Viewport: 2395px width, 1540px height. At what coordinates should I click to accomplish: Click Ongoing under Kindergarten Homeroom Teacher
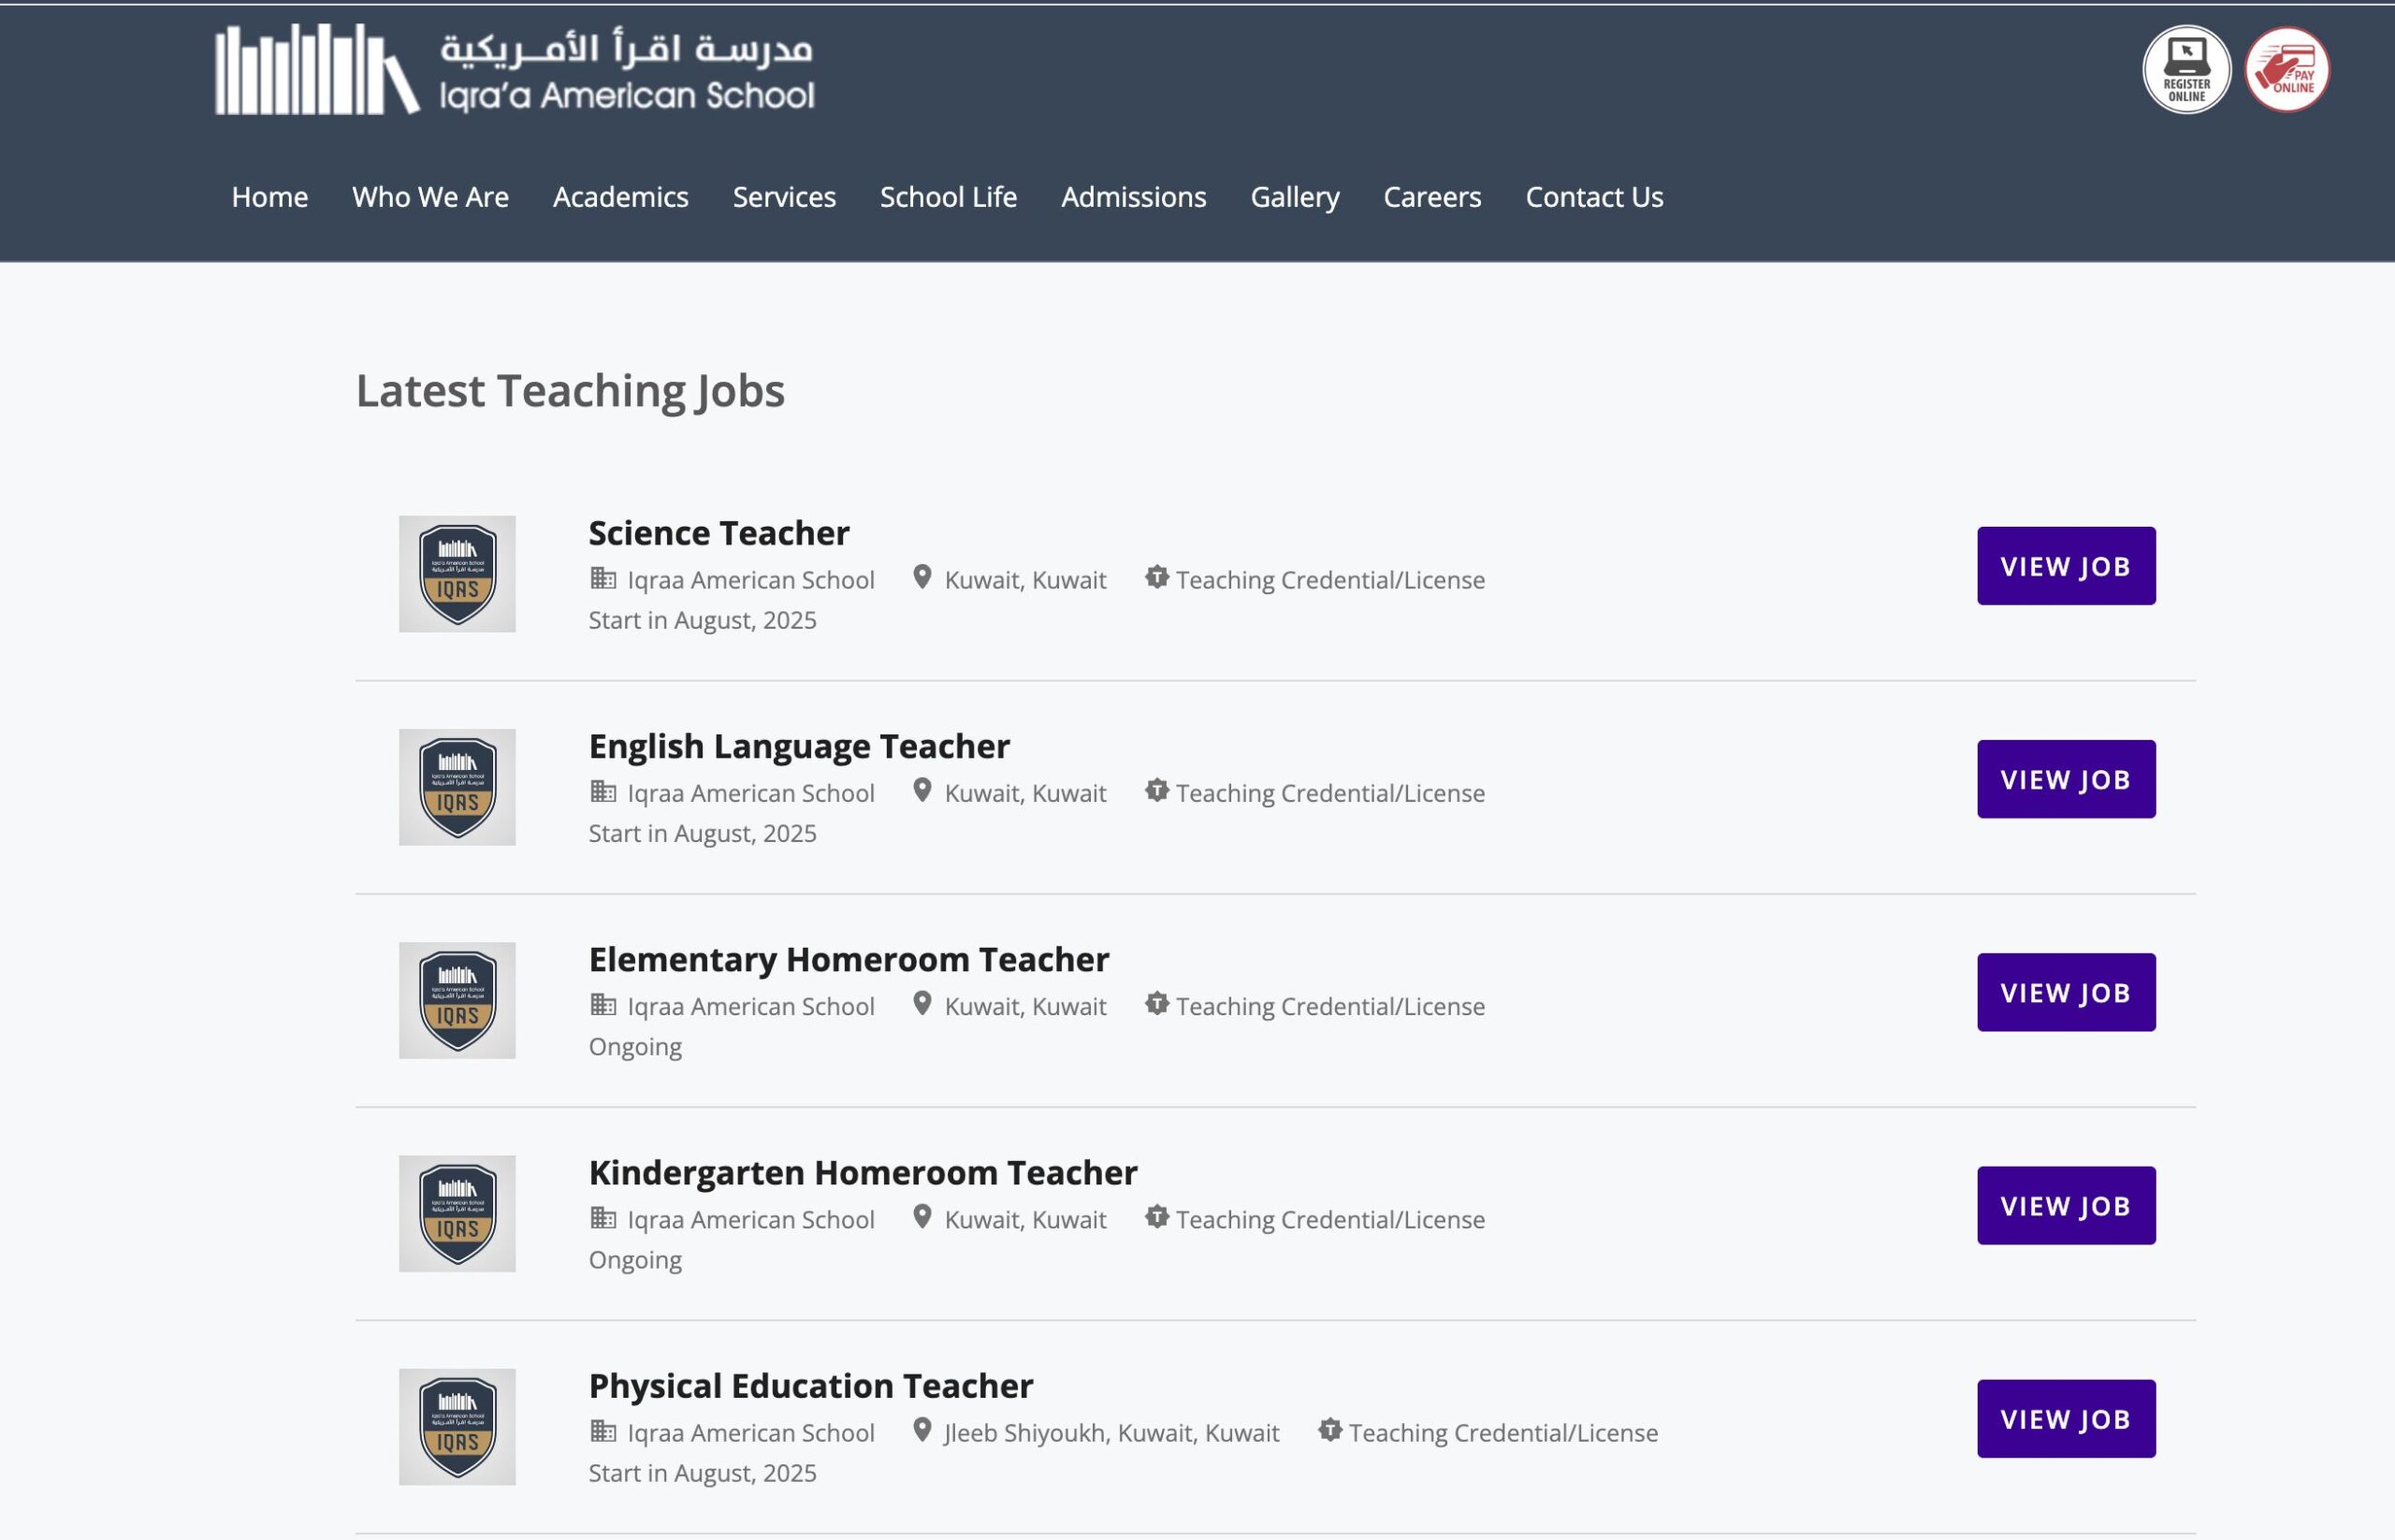click(635, 1260)
